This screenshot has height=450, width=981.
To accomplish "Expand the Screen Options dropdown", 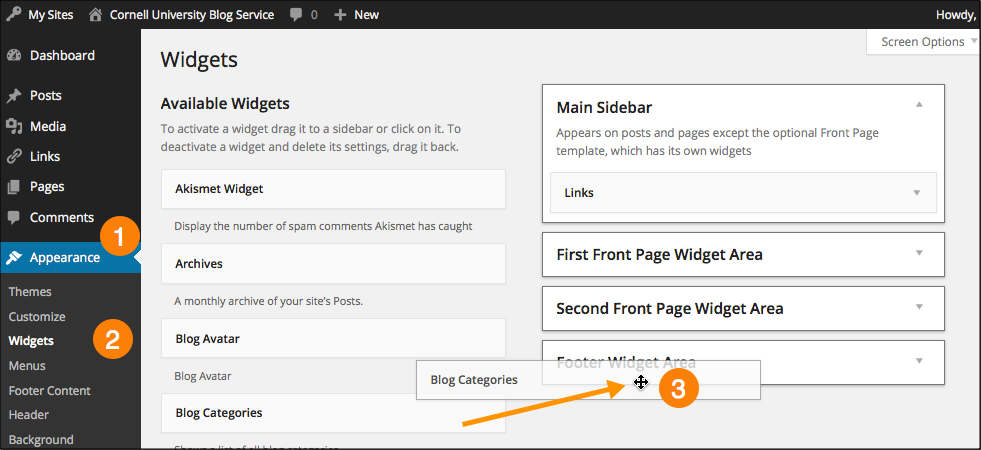I will (x=923, y=42).
